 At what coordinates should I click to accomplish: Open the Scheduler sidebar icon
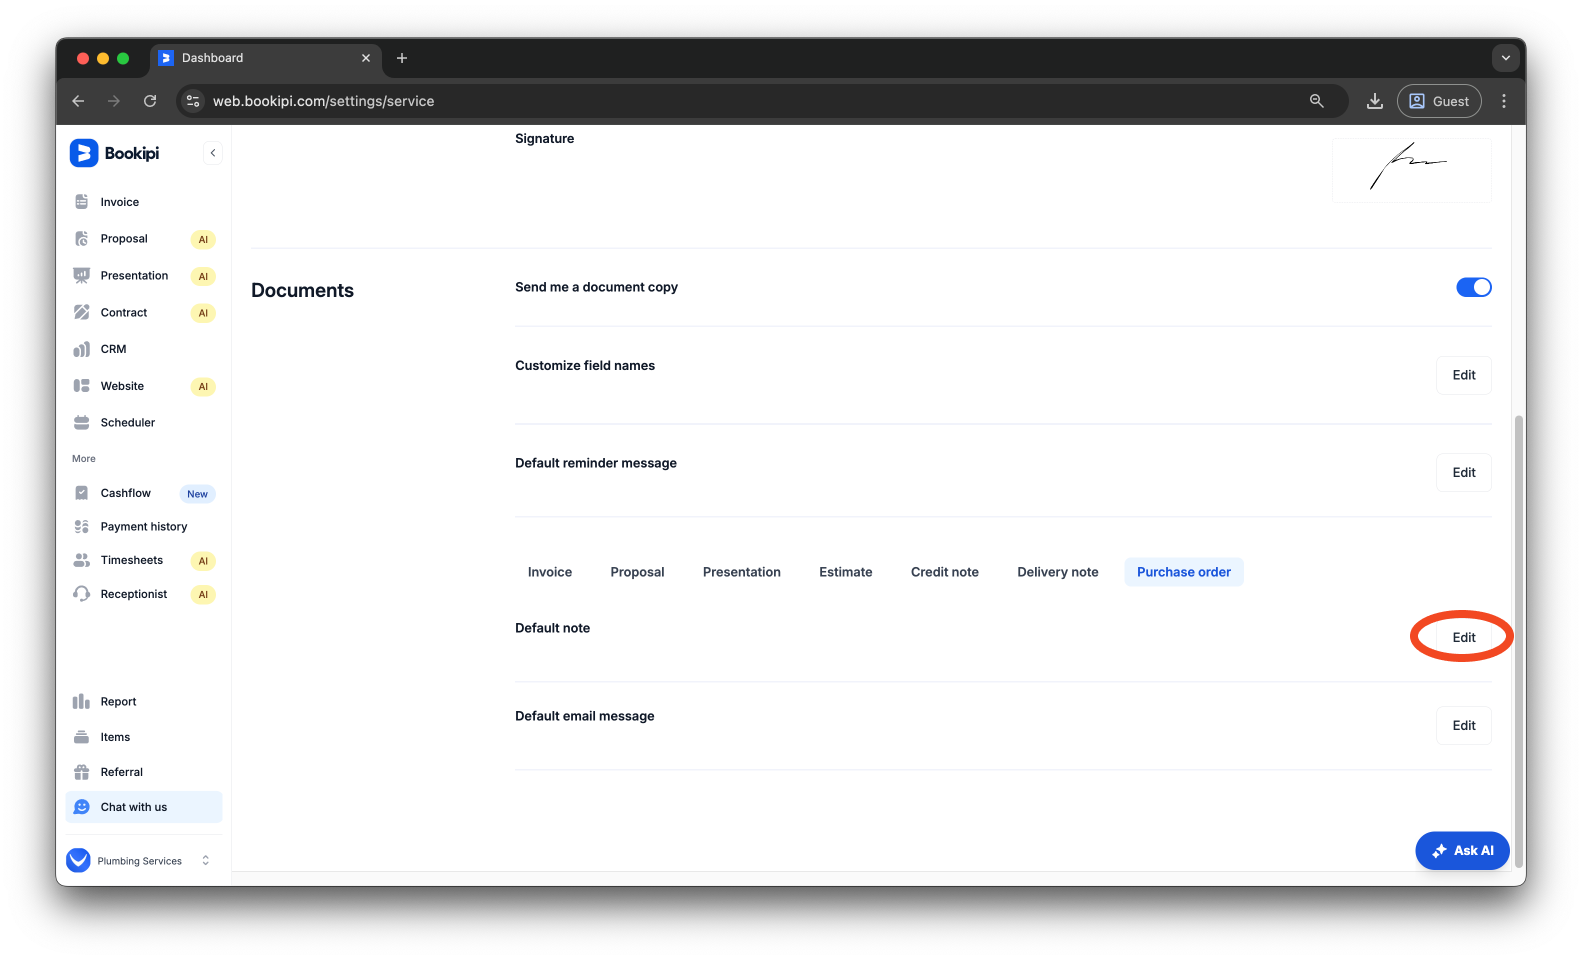(x=82, y=423)
